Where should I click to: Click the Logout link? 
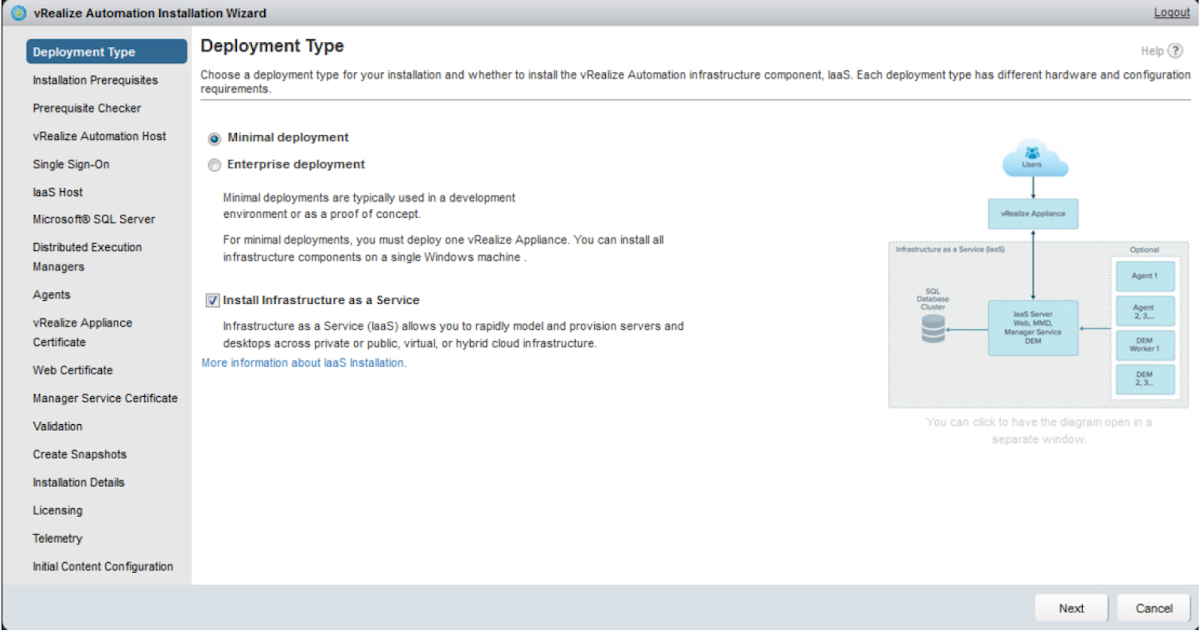(x=1171, y=12)
